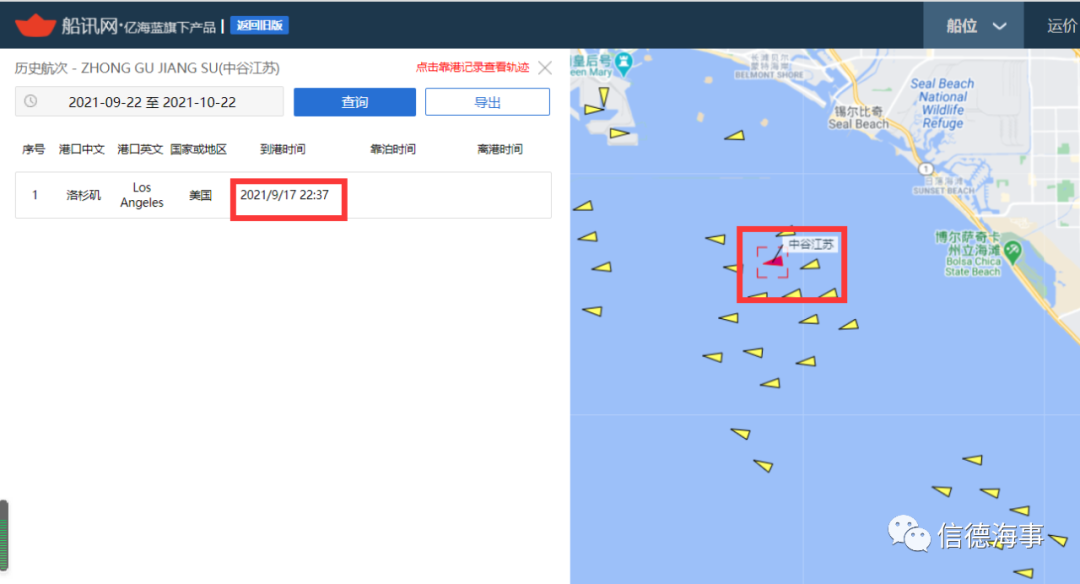Open the 2021-09-22 至 2021-10-22 date range picker
The height and width of the screenshot is (584, 1080).
pyautogui.click(x=149, y=102)
